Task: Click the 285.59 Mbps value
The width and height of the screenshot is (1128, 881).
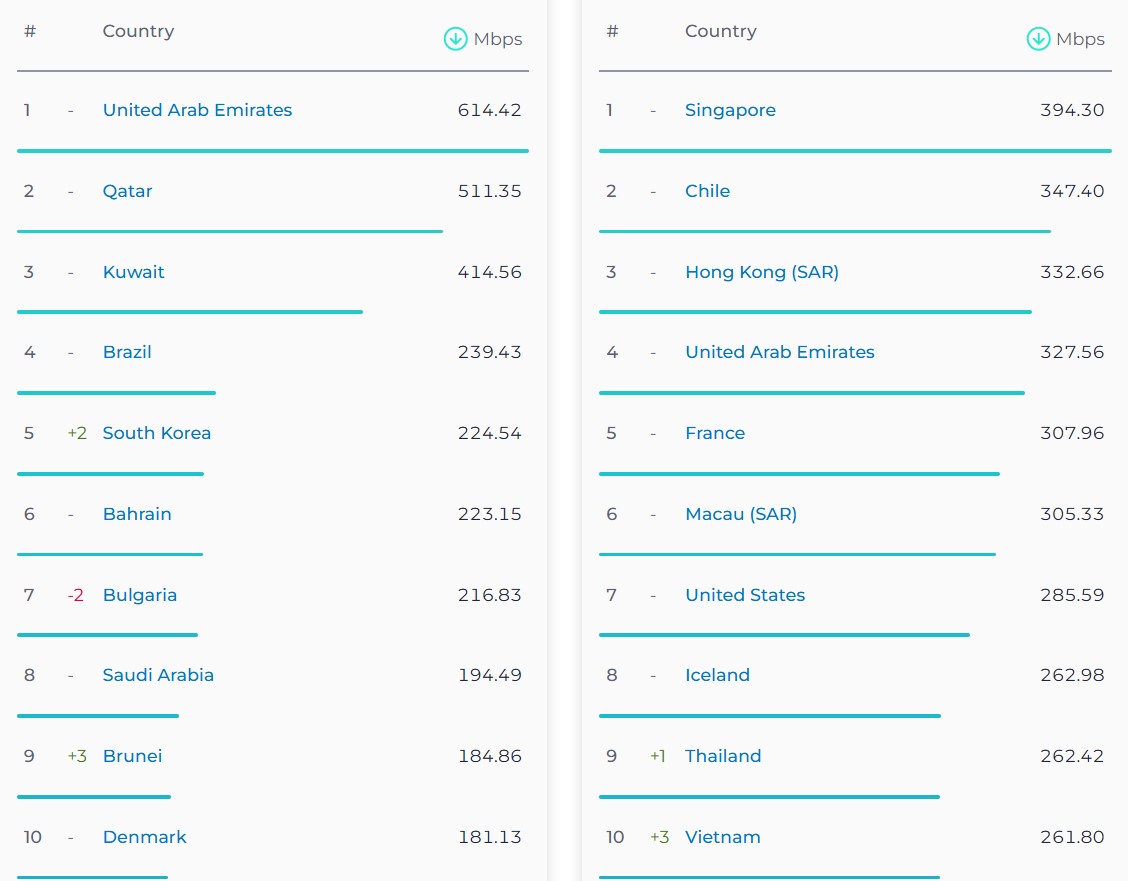Action: coord(1072,595)
